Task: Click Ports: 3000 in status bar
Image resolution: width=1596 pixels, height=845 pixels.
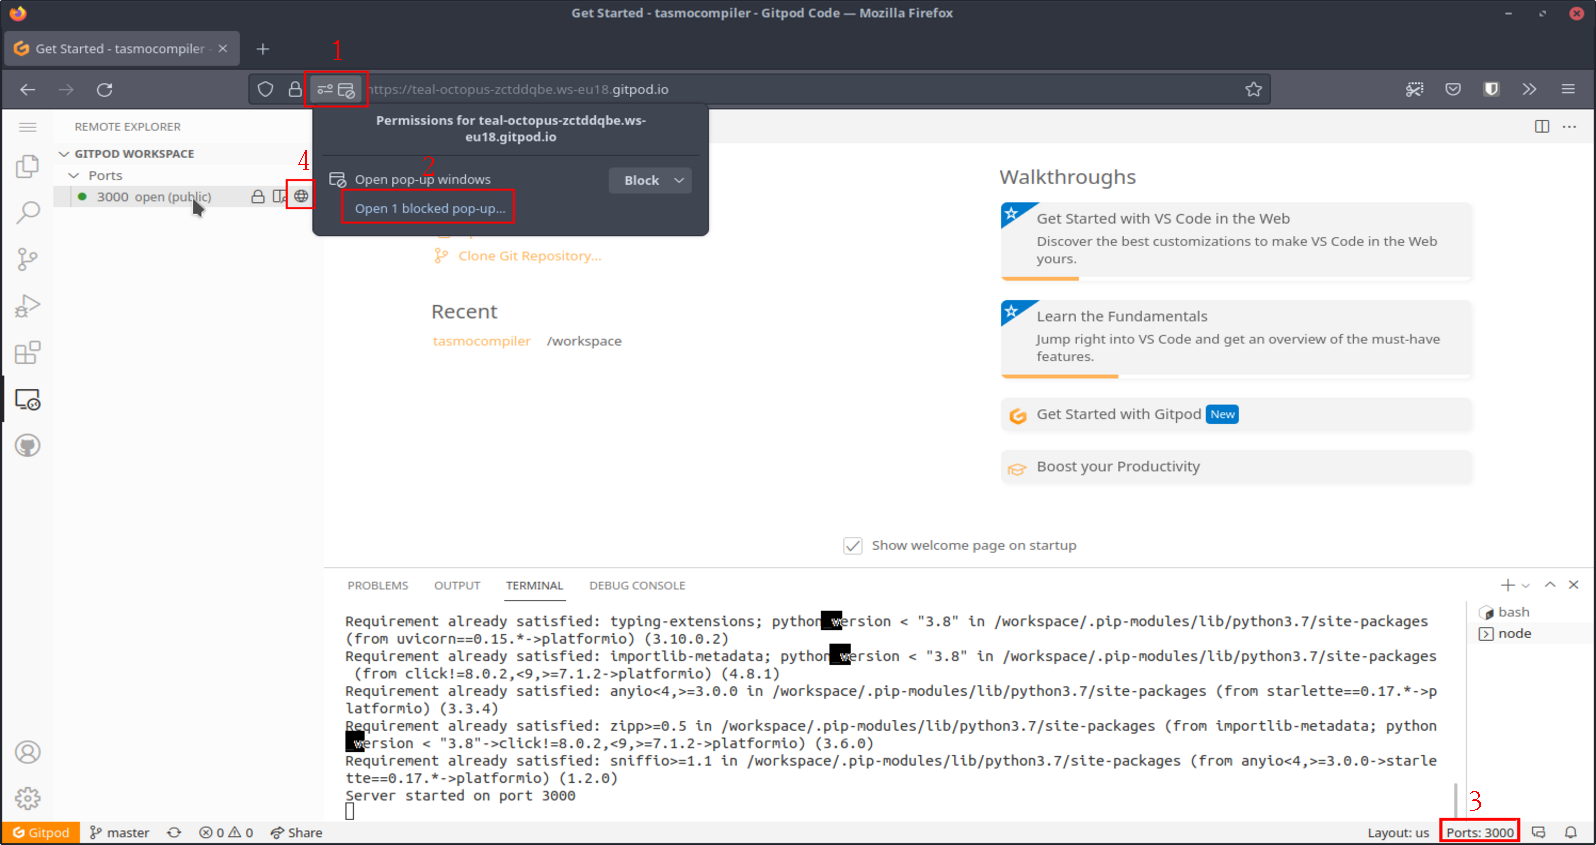Action: pyautogui.click(x=1480, y=832)
